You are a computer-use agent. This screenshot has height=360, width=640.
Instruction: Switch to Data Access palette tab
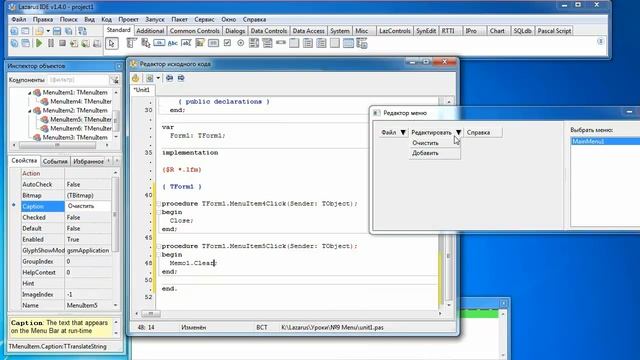[x=308, y=31]
